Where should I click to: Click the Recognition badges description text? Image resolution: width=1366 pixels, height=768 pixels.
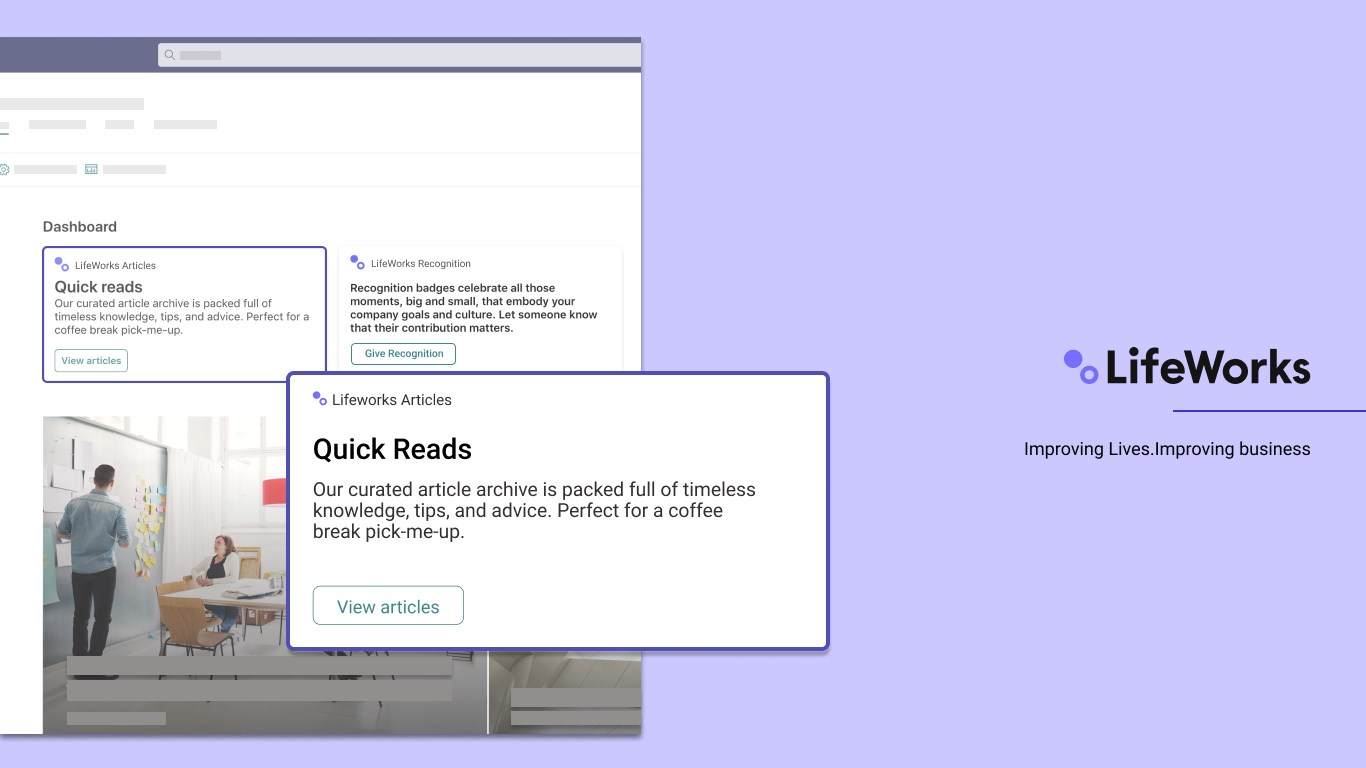(474, 308)
